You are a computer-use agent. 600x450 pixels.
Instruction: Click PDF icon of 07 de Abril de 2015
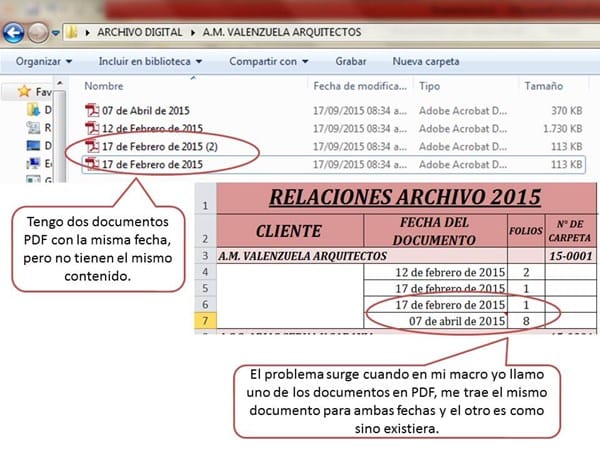coord(92,110)
